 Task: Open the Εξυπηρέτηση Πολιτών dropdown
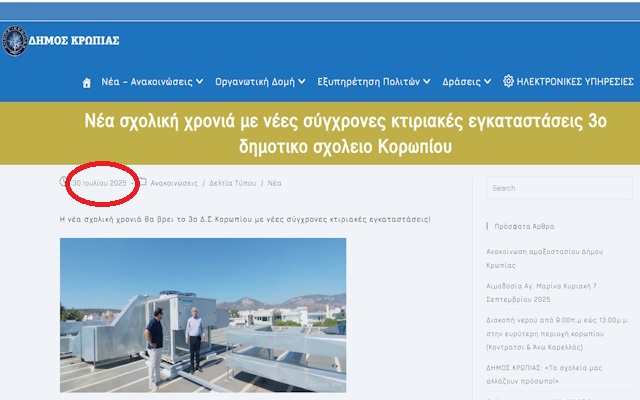tap(373, 81)
